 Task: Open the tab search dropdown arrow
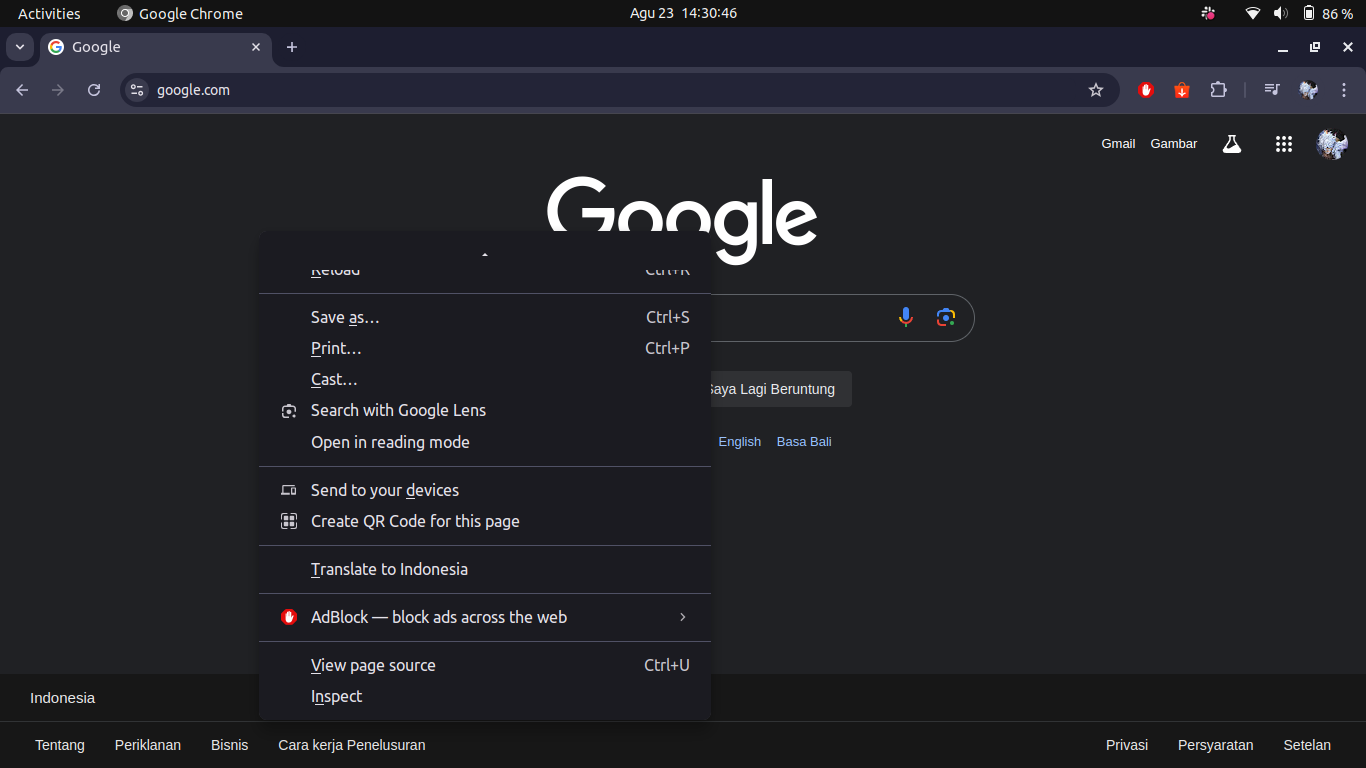[x=20, y=47]
